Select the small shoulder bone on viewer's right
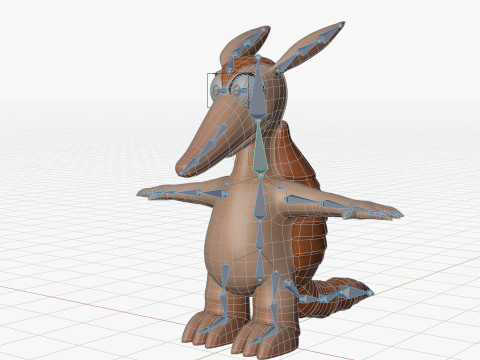480x360 pixels. 282,188
